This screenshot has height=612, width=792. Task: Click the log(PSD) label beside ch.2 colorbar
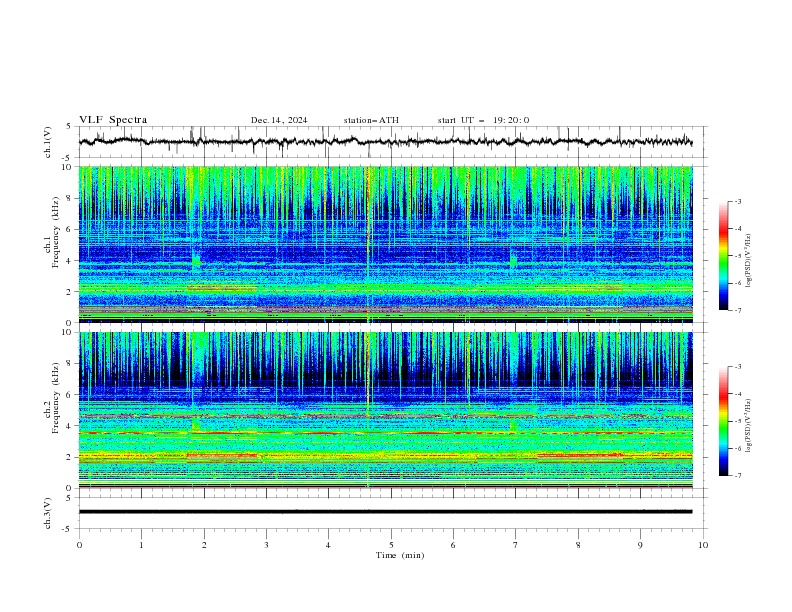pos(748,425)
